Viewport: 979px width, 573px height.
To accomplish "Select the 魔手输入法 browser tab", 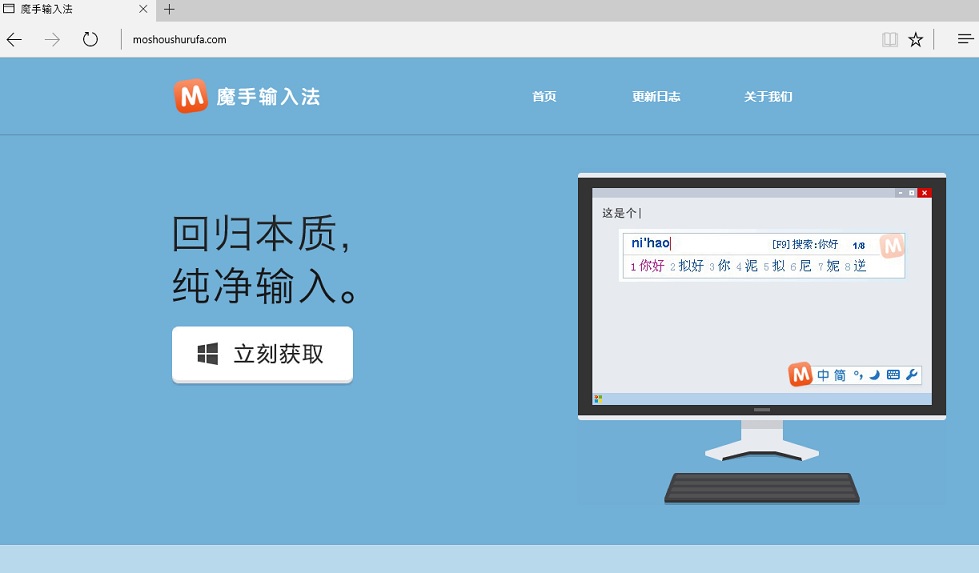I will tap(76, 9).
